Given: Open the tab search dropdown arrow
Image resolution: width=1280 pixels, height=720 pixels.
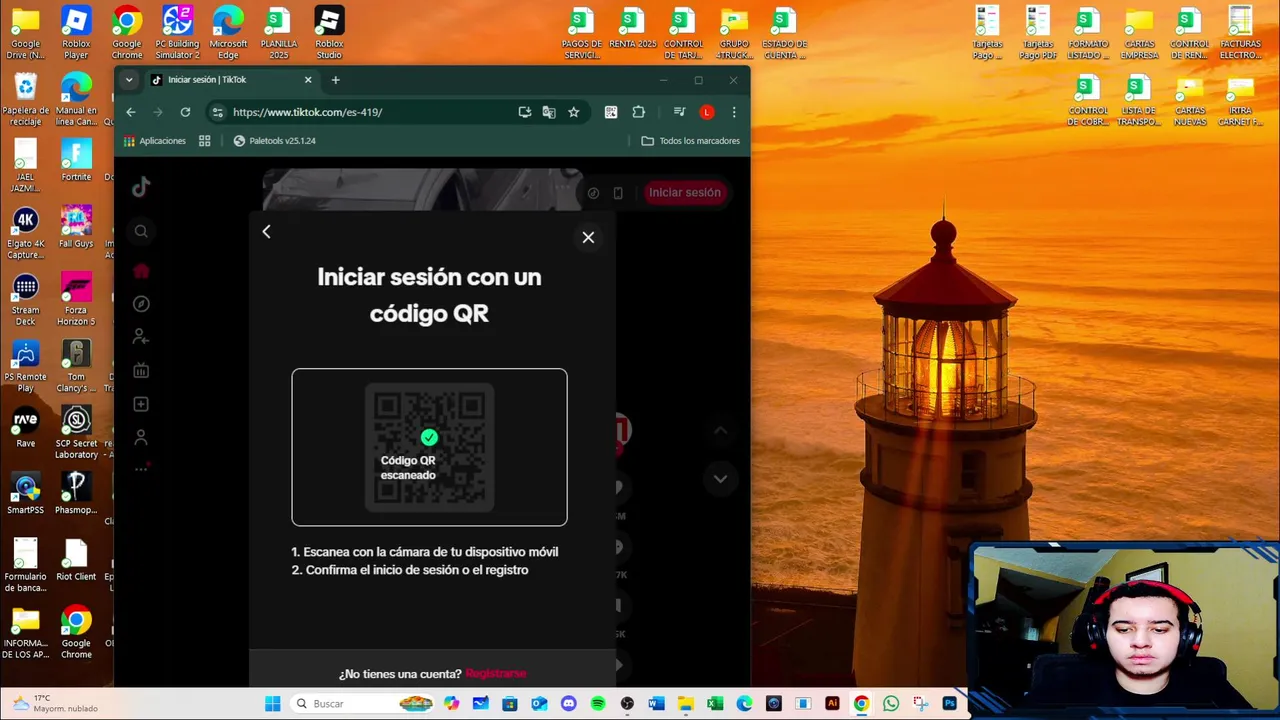Looking at the screenshot, I should tap(129, 80).
